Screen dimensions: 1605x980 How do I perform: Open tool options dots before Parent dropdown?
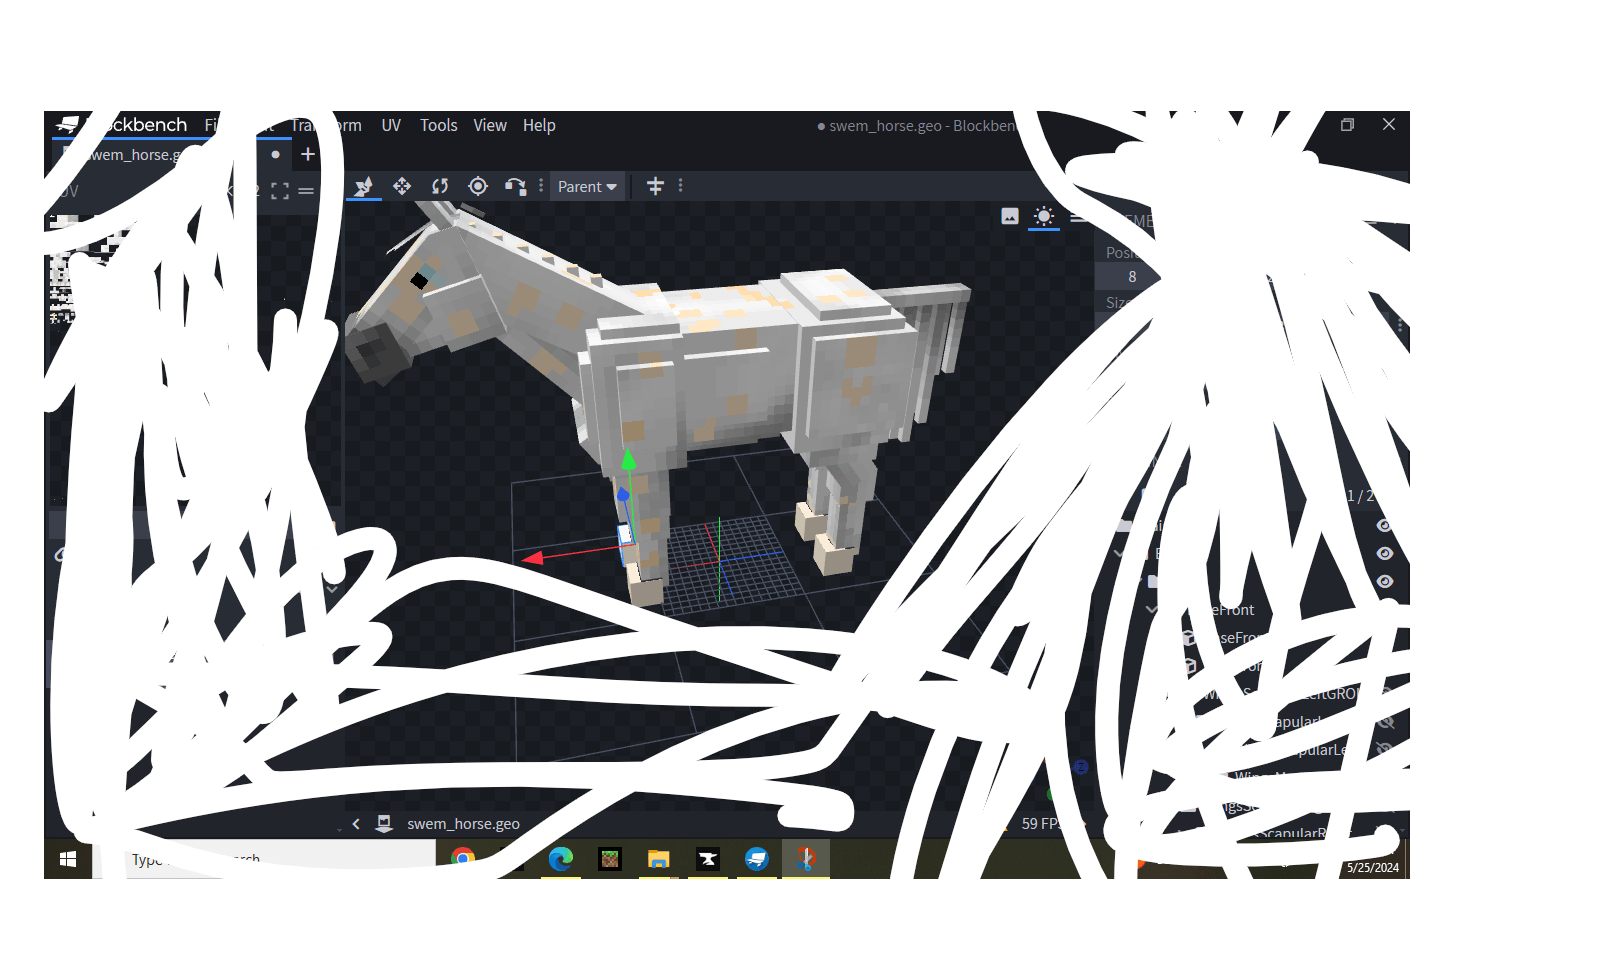click(x=541, y=186)
